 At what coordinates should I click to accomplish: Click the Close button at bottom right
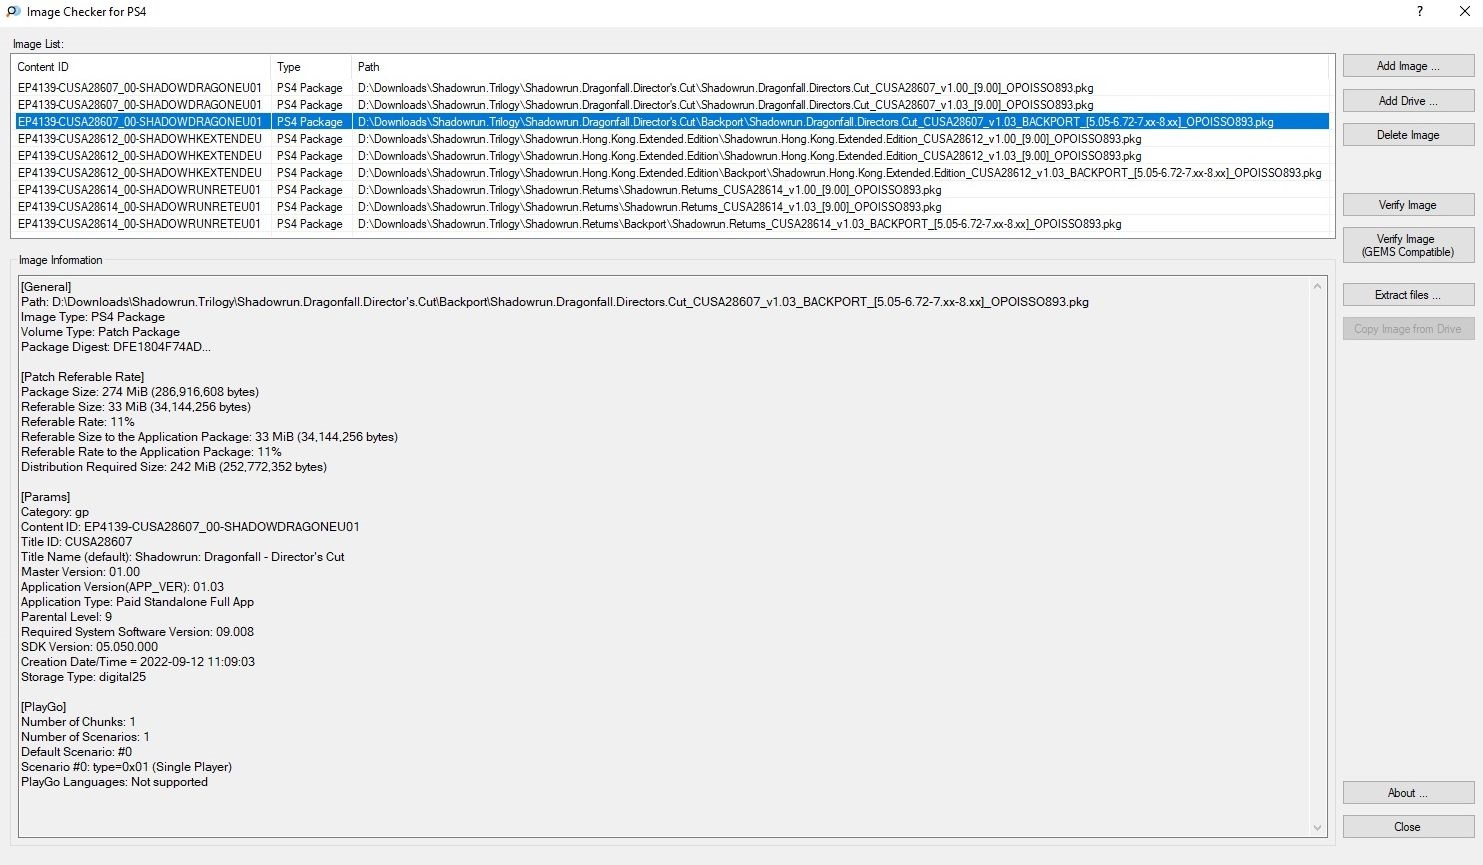coord(1408,826)
